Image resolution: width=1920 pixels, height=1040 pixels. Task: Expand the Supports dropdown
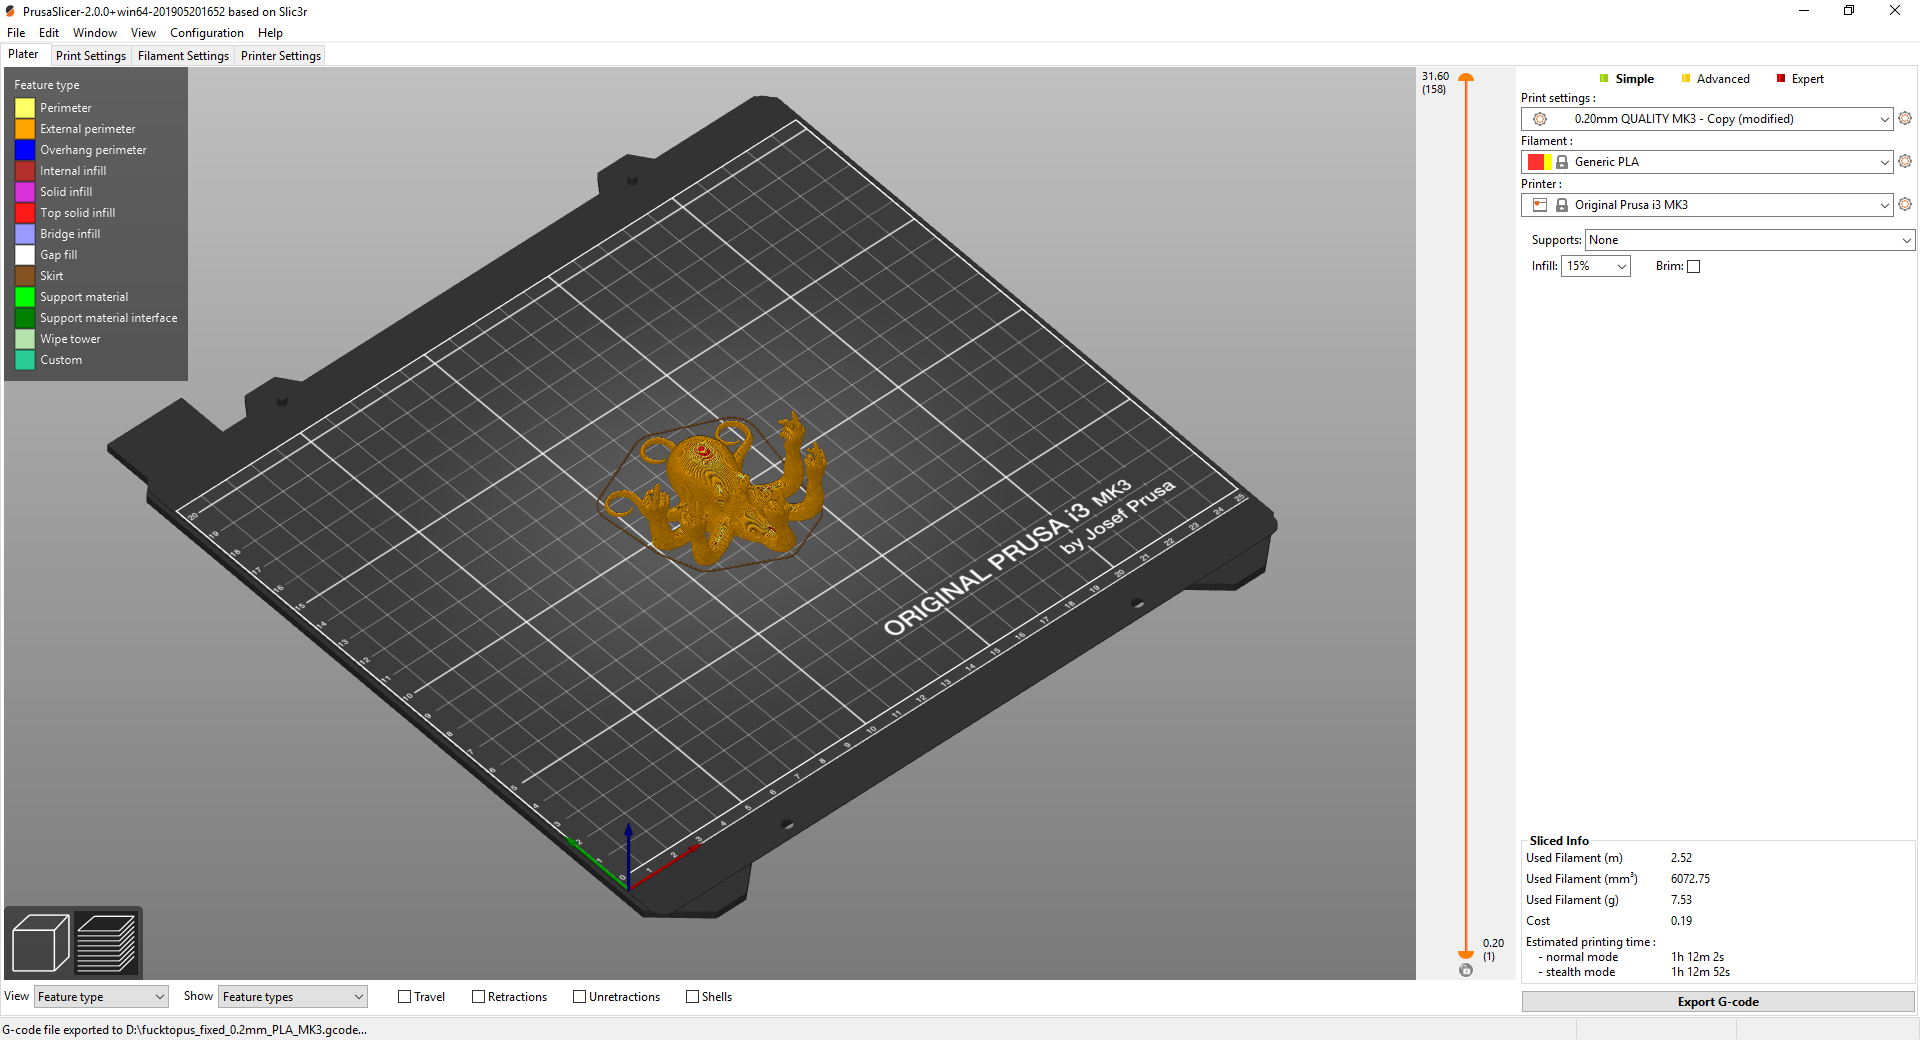point(1750,240)
